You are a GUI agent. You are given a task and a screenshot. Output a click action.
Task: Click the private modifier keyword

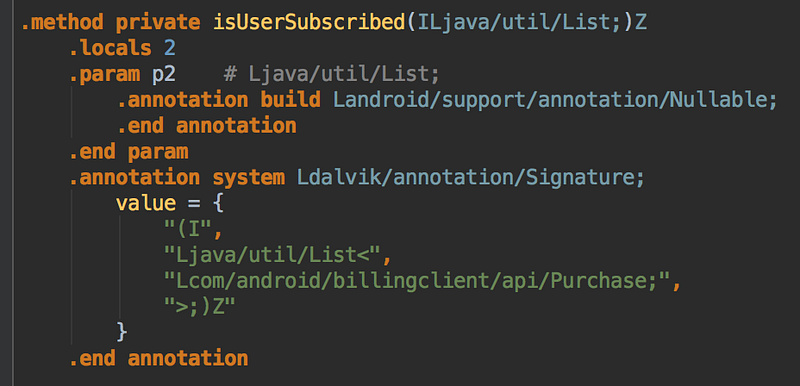158,23
